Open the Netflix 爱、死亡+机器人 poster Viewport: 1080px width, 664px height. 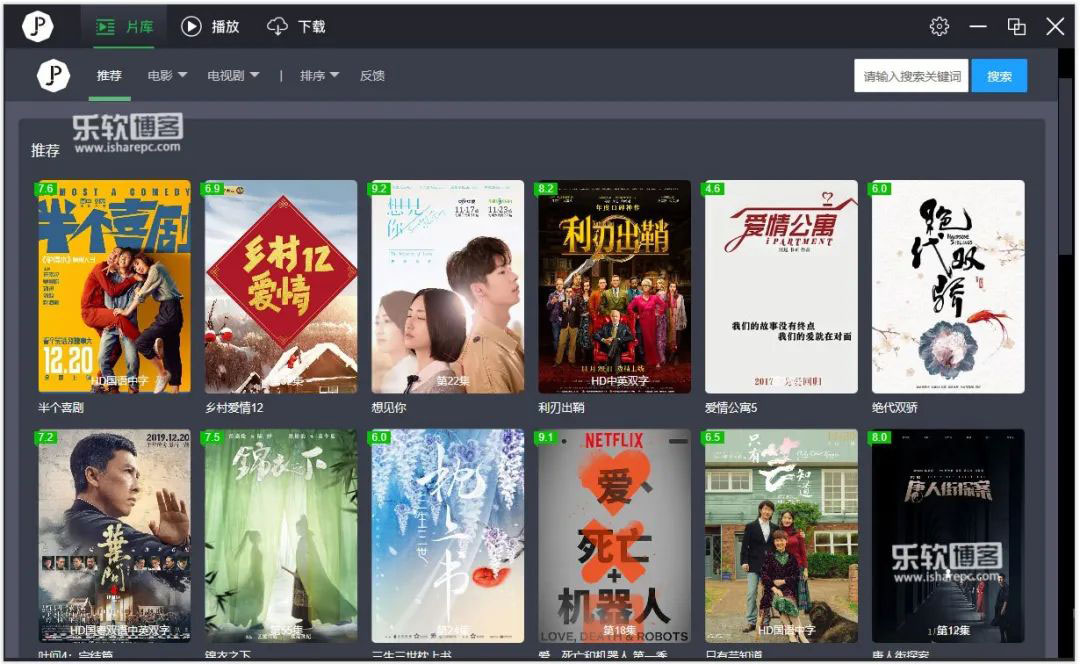tap(614, 536)
